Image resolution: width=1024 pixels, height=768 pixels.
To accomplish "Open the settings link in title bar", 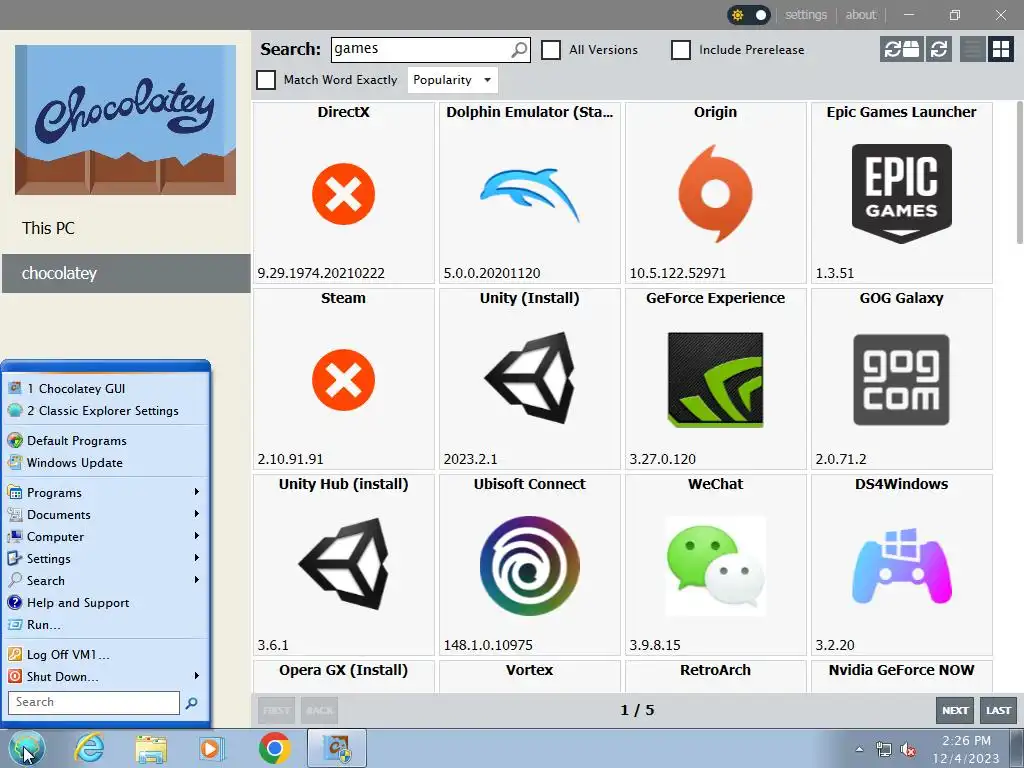I will click(806, 14).
